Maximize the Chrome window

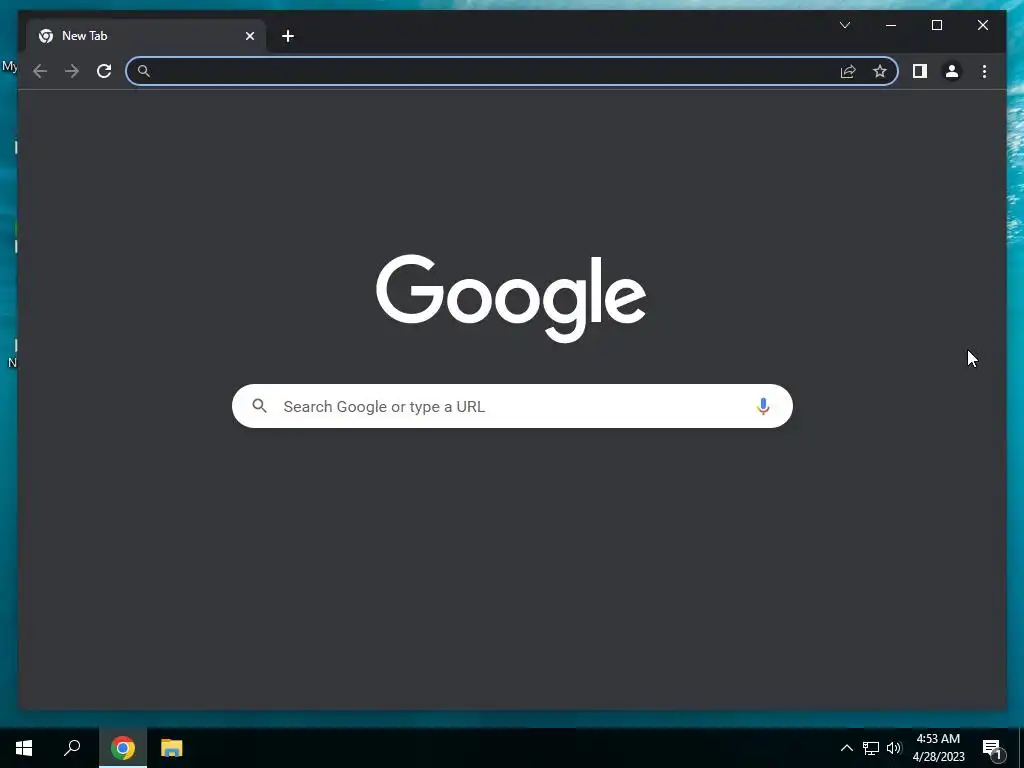(936, 25)
